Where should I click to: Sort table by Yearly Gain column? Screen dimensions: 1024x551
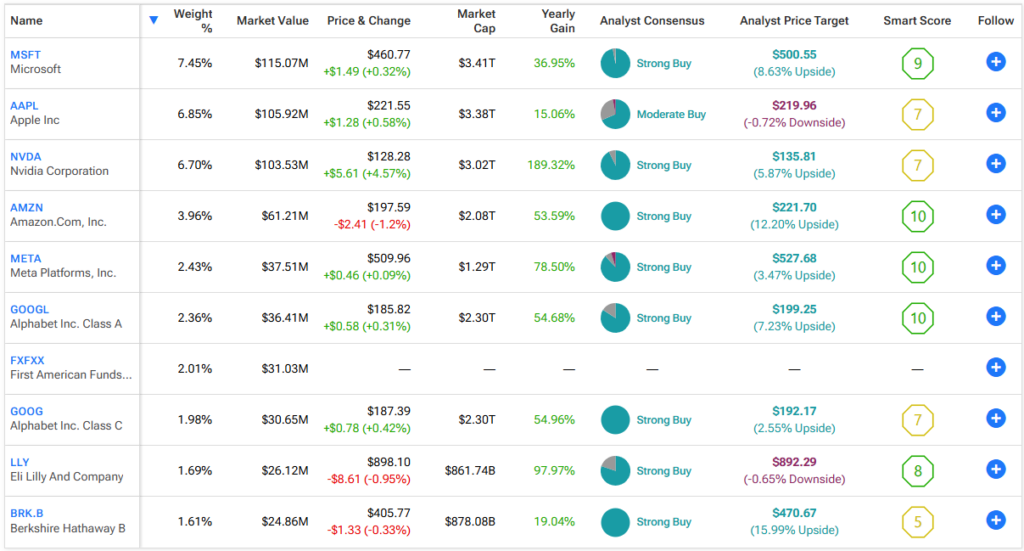[x=557, y=21]
